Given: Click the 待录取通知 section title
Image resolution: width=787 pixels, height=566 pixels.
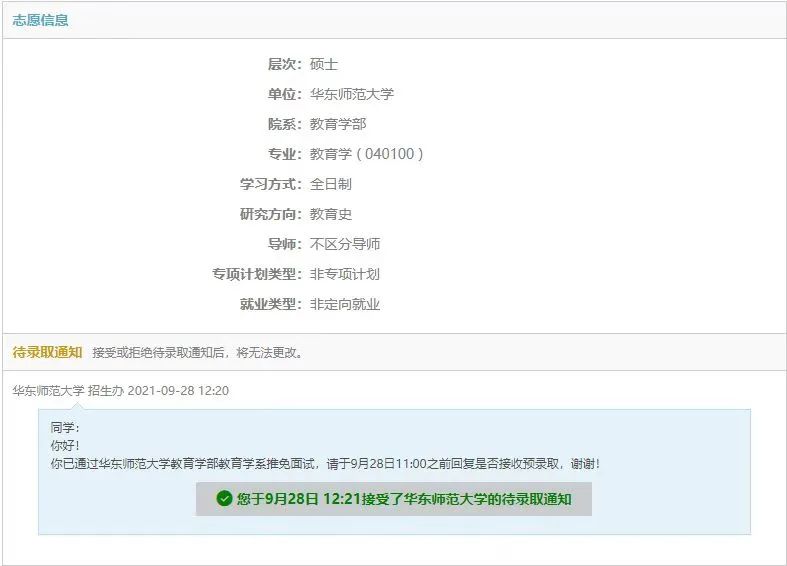Looking at the screenshot, I should tap(47, 352).
